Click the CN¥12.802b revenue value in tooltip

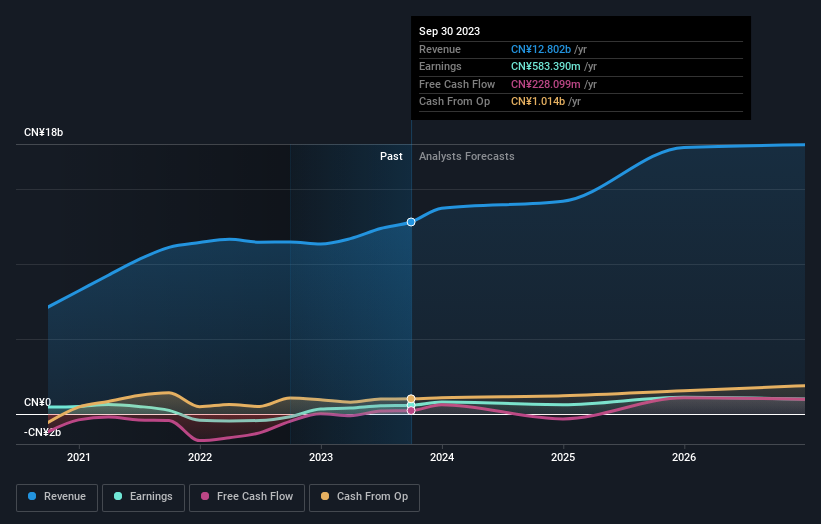point(541,49)
